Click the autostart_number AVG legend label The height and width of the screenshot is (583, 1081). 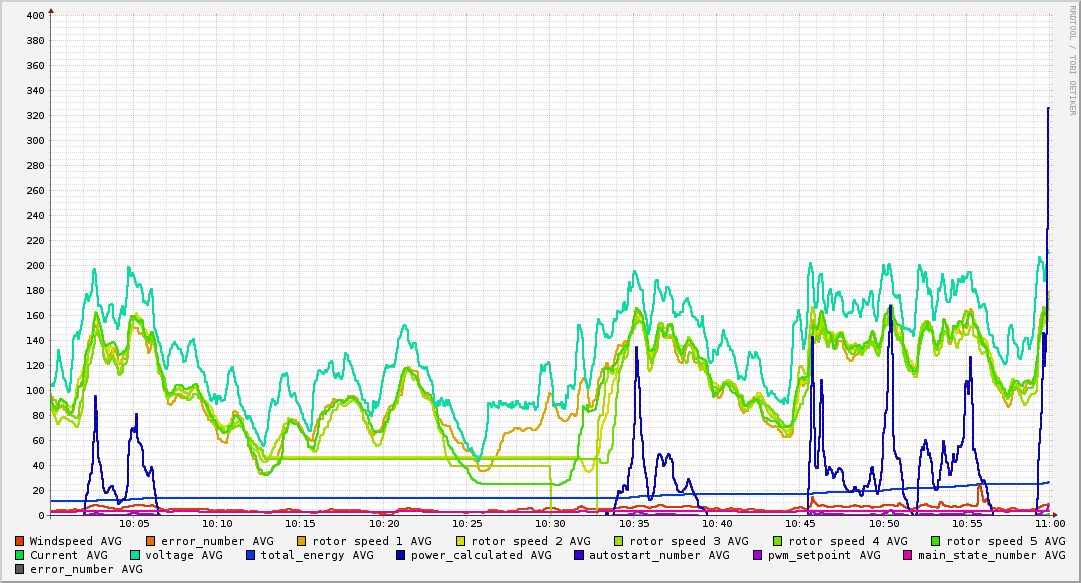(660, 555)
